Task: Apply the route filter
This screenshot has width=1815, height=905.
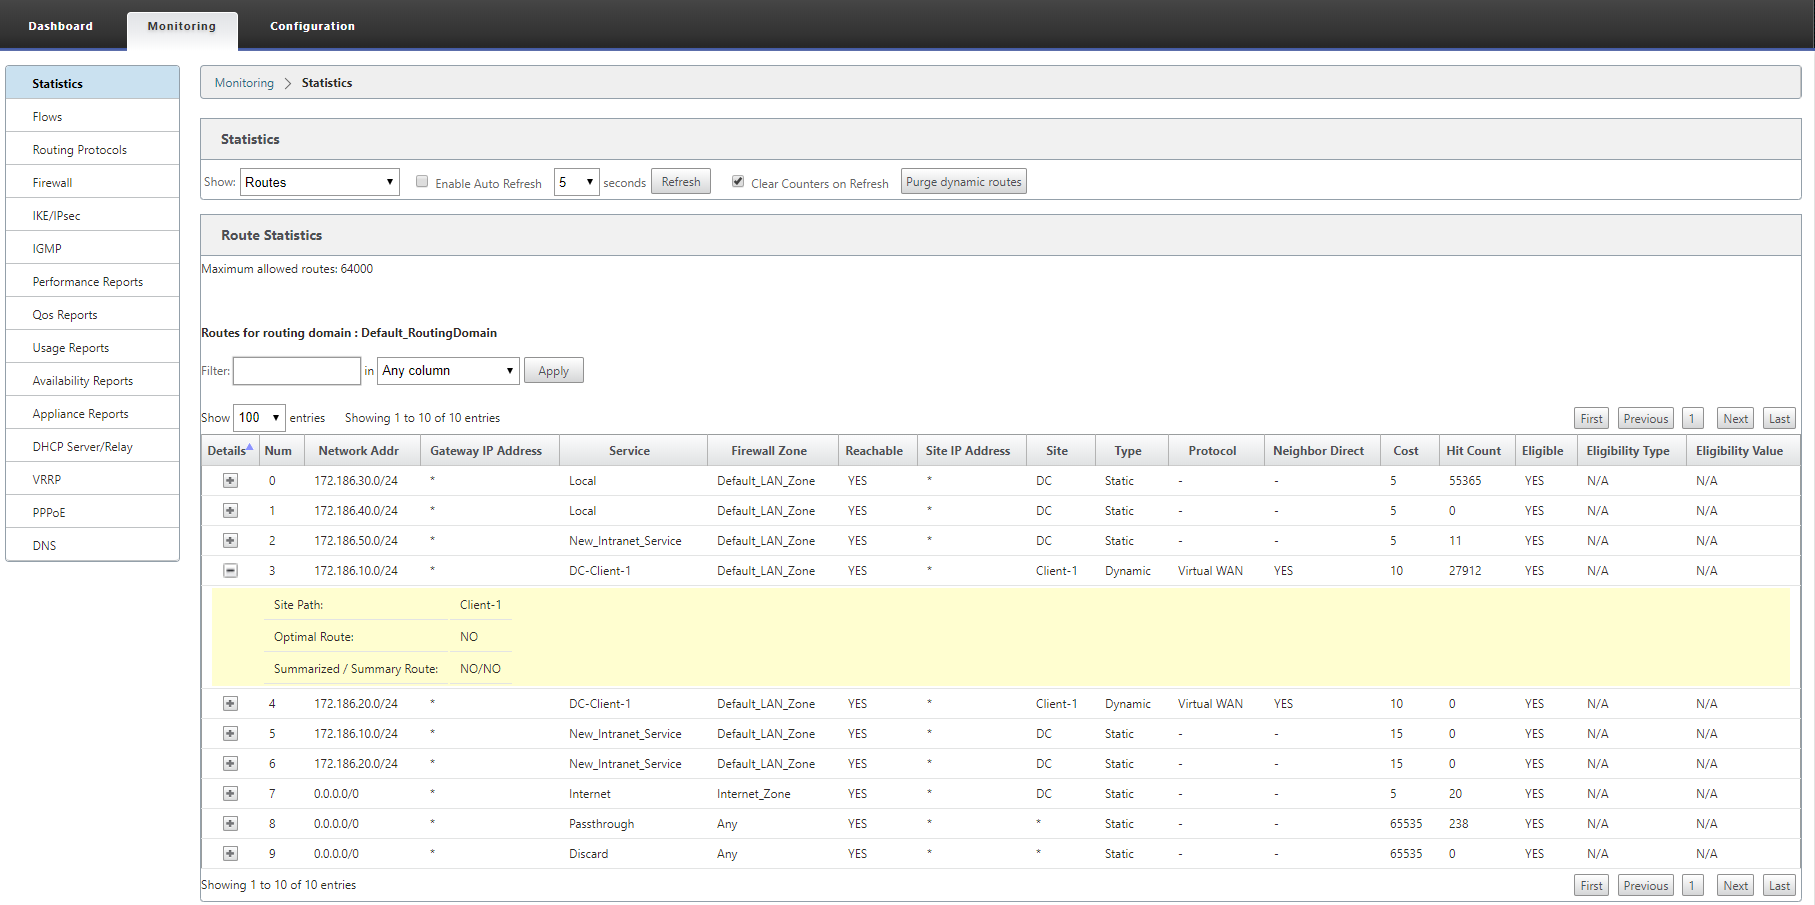Action: pyautogui.click(x=554, y=371)
